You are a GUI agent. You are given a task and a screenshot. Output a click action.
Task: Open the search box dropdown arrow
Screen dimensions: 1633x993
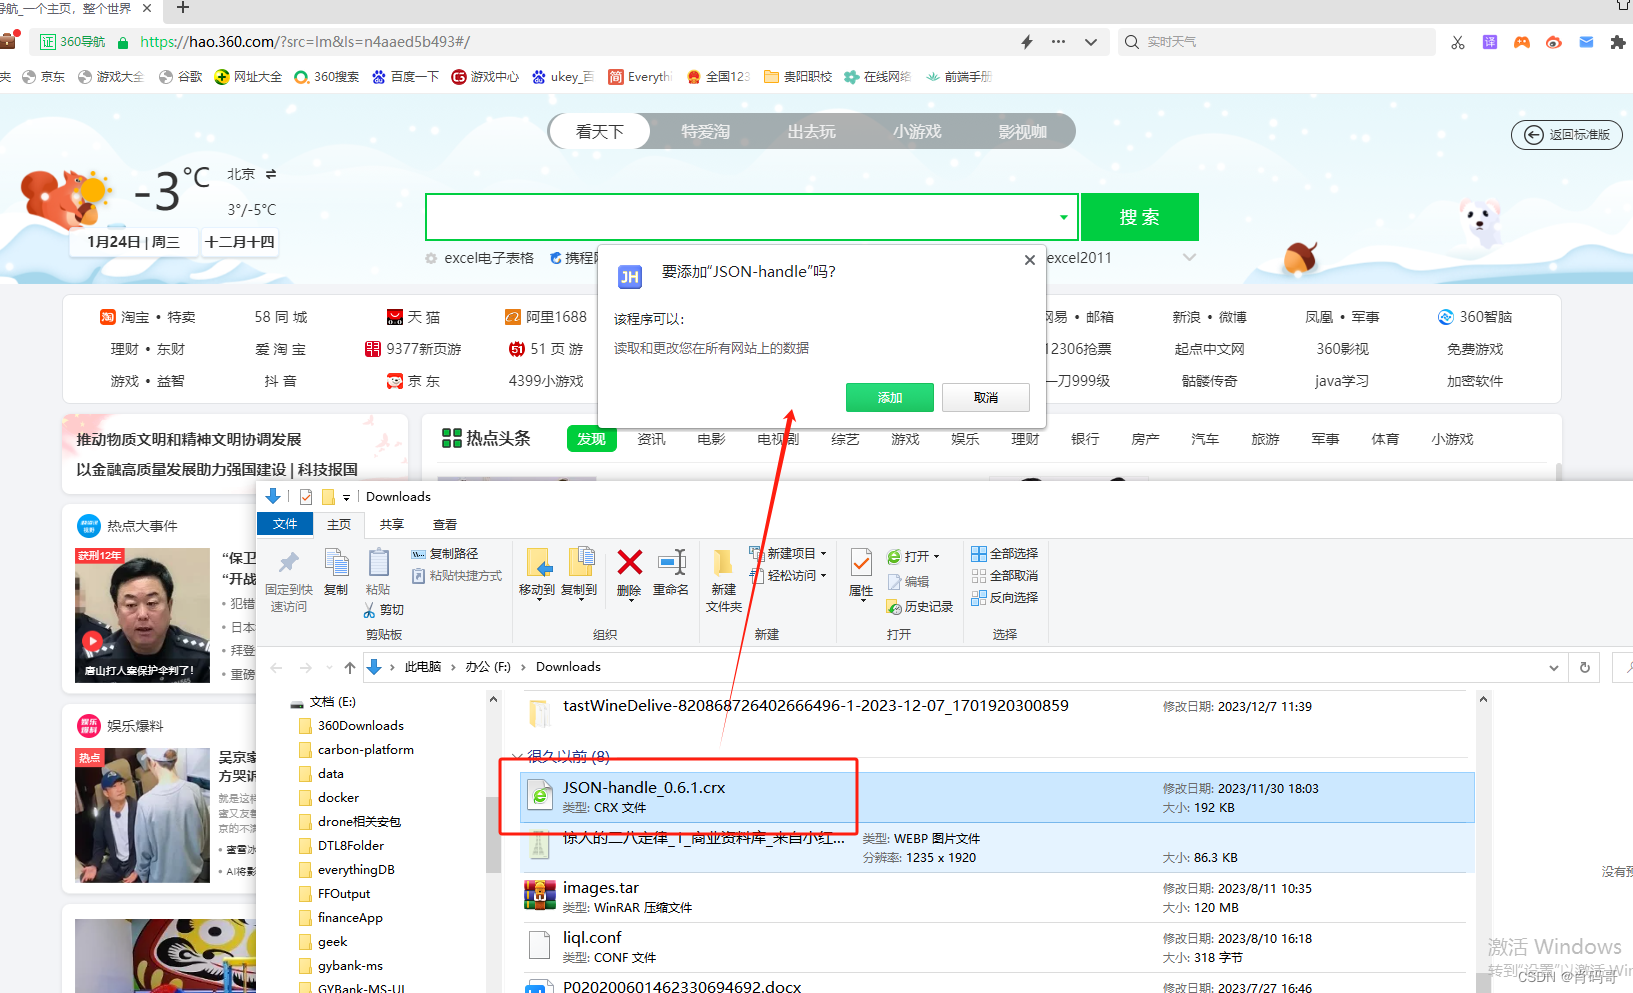tap(1063, 217)
